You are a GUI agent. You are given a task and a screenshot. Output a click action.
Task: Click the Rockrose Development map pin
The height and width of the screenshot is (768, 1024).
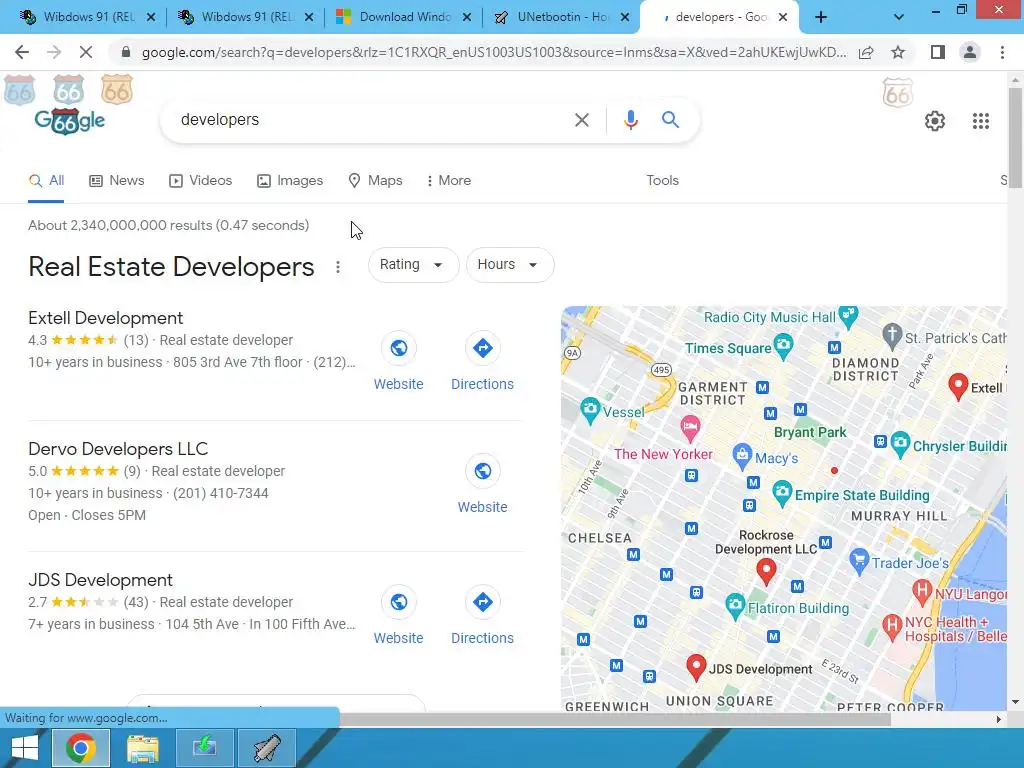pos(766,571)
